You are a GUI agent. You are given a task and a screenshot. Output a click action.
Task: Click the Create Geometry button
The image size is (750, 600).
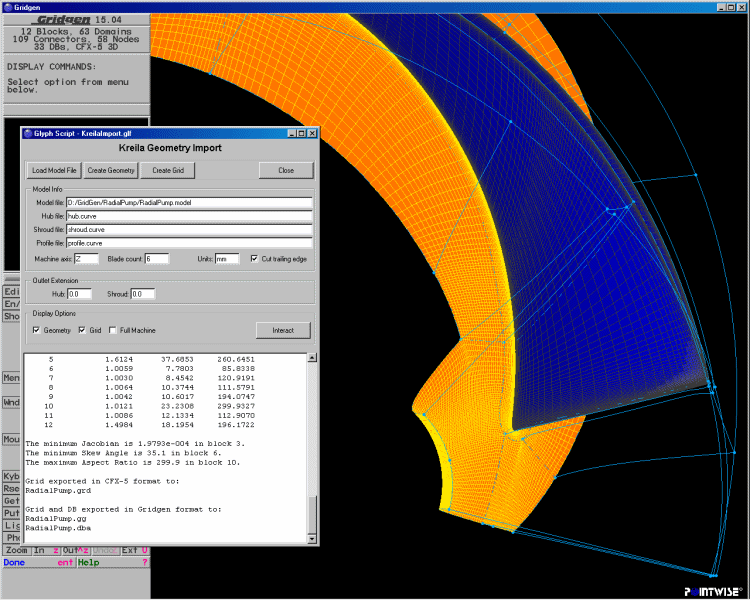pos(111,170)
